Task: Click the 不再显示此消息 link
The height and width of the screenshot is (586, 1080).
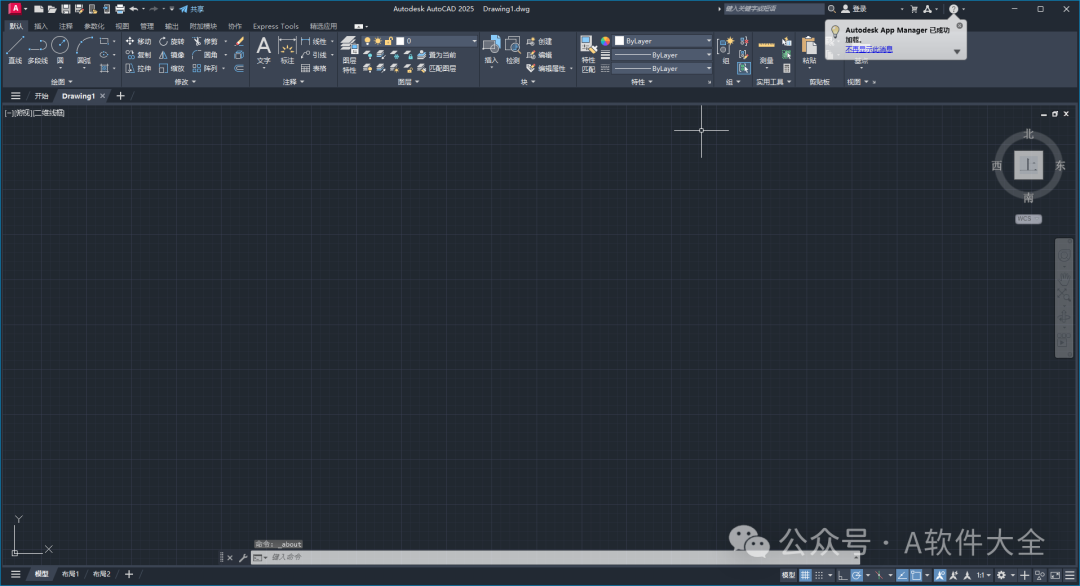Action: (869, 49)
